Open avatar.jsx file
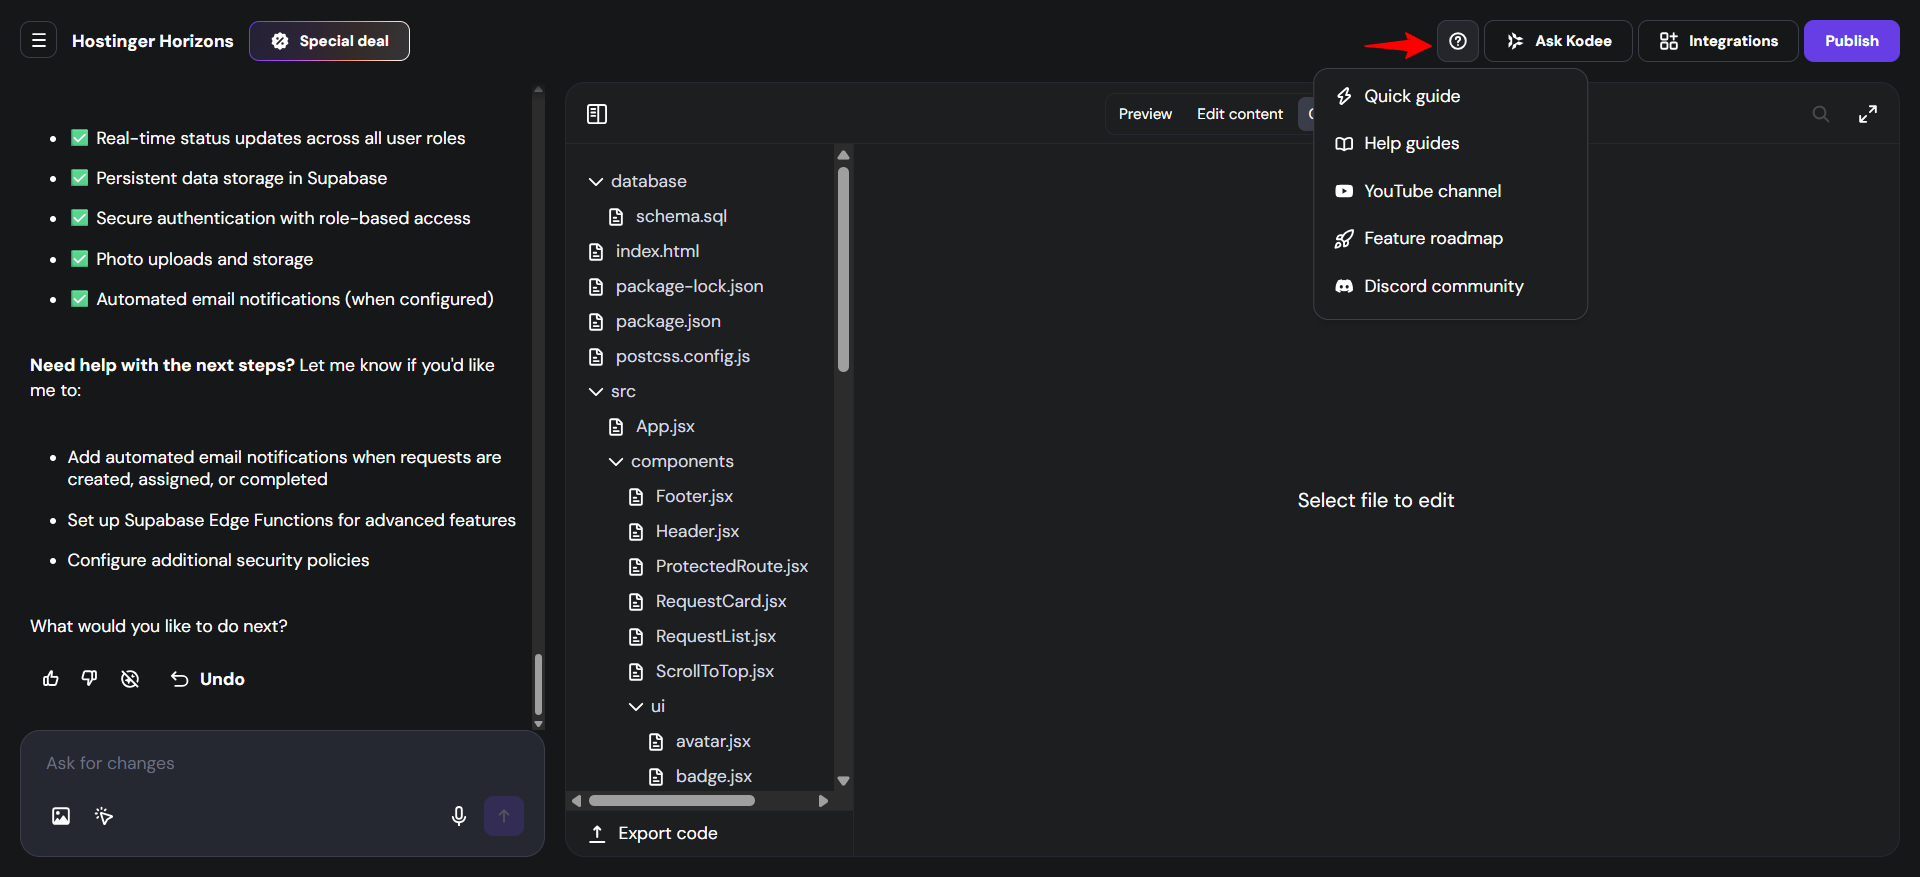Viewport: 1920px width, 877px height. click(x=712, y=742)
